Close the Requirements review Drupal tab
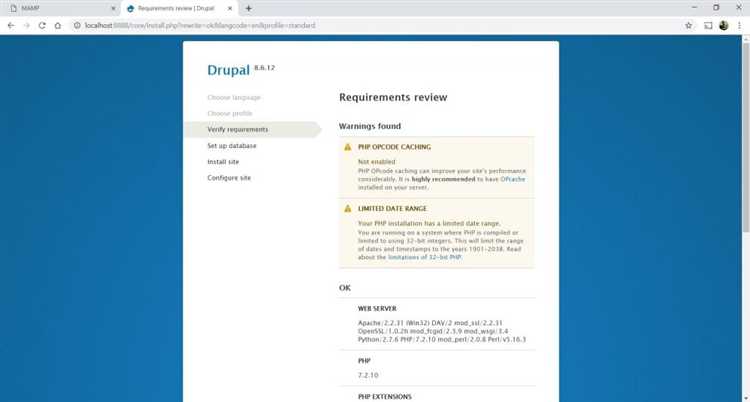Image resolution: width=750 pixels, height=402 pixels. coord(230,9)
